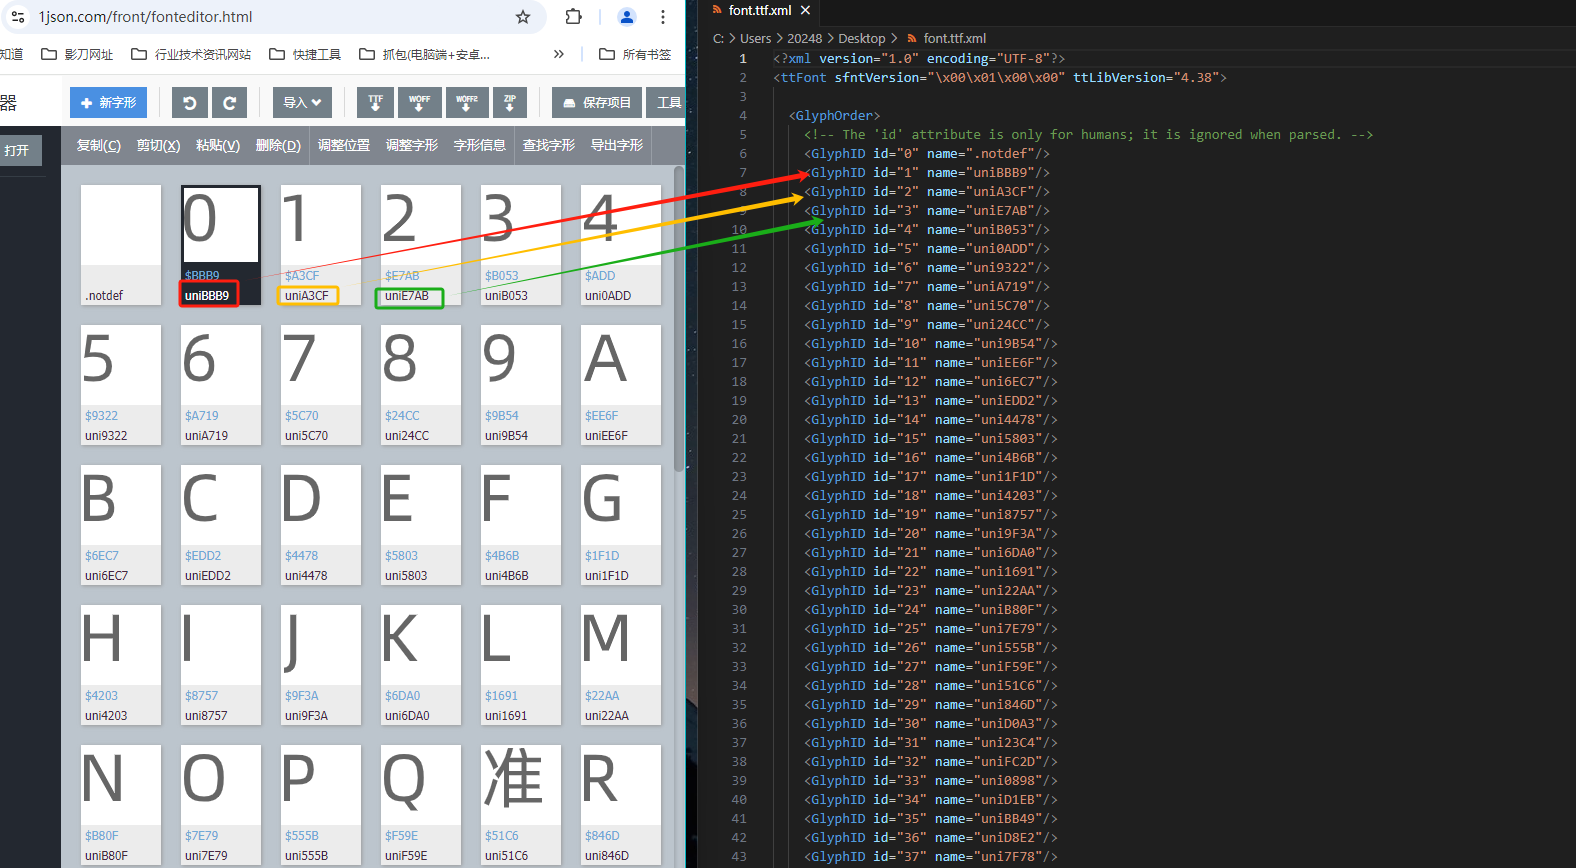The image size is (1576, 868).
Task: Choose 复制(C) copy command
Action: [x=99, y=145]
